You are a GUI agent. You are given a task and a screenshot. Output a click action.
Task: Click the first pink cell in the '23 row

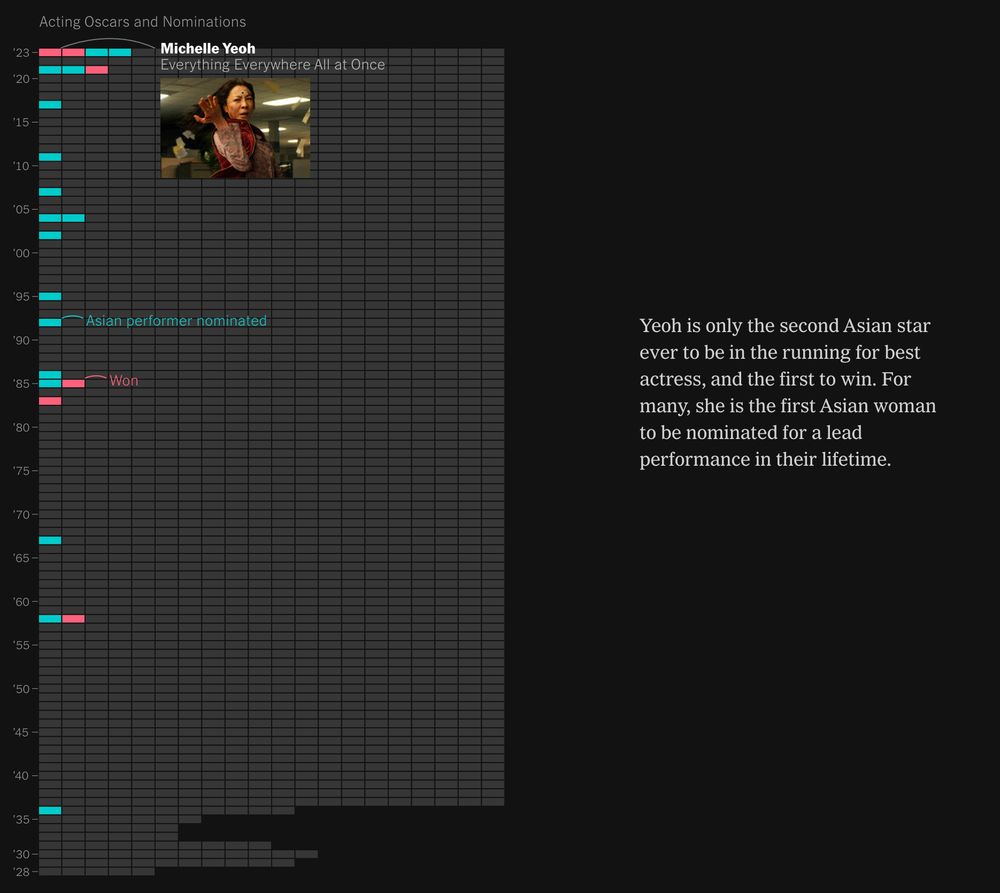(x=50, y=52)
